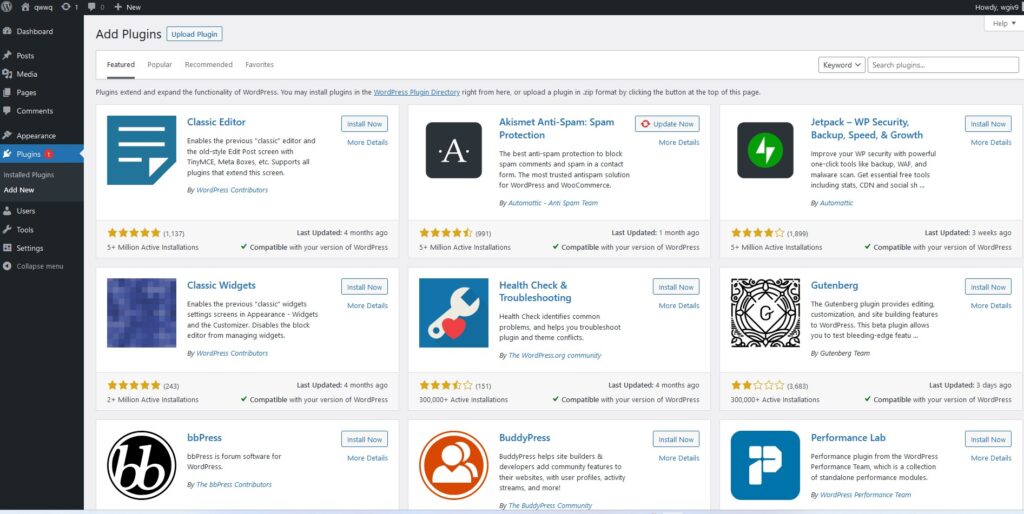This screenshot has width=1024, height=514.
Task: Click the Jetpack plugin logo
Action: [765, 150]
